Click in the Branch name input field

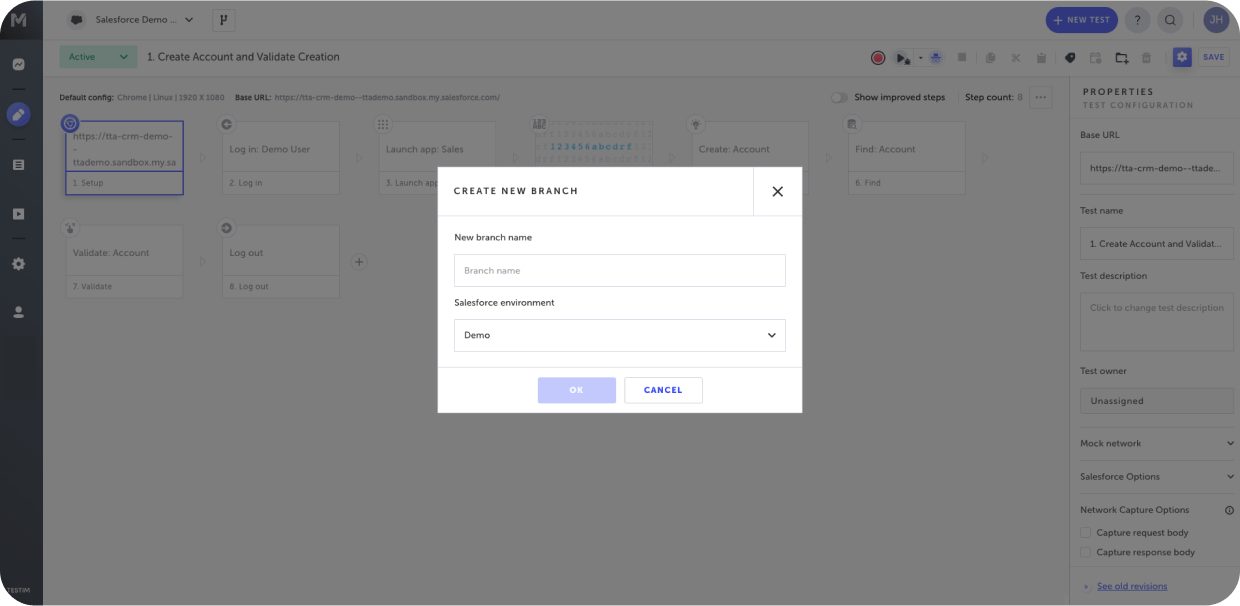(x=619, y=270)
